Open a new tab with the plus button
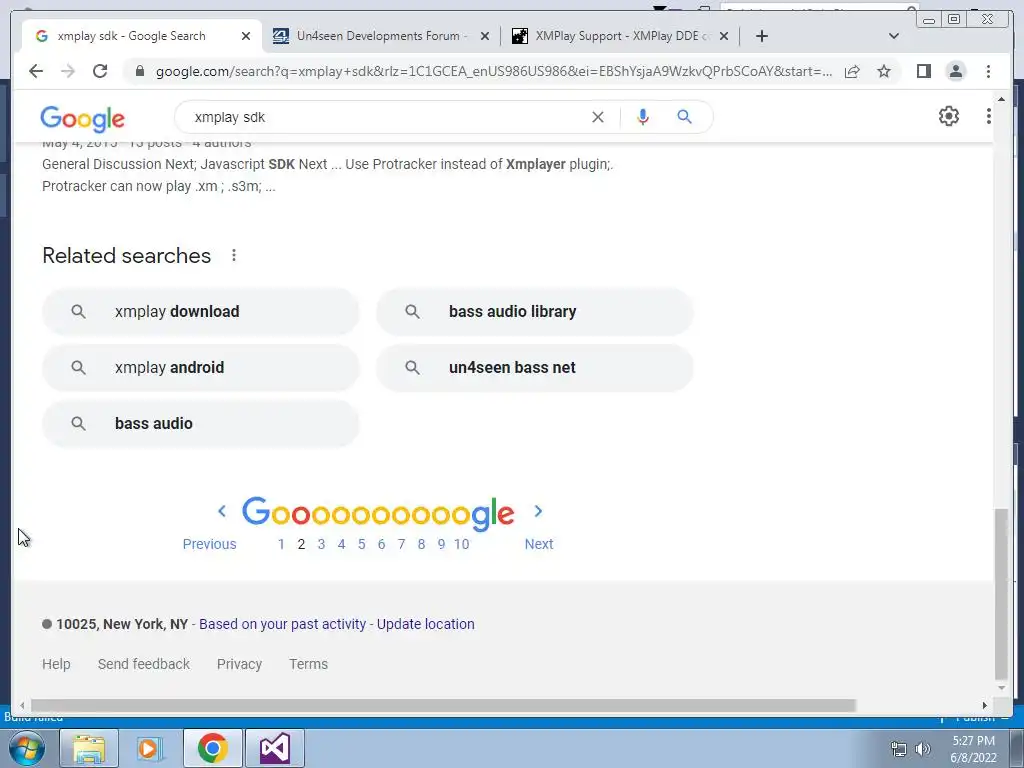The image size is (1024, 768). [x=761, y=36]
